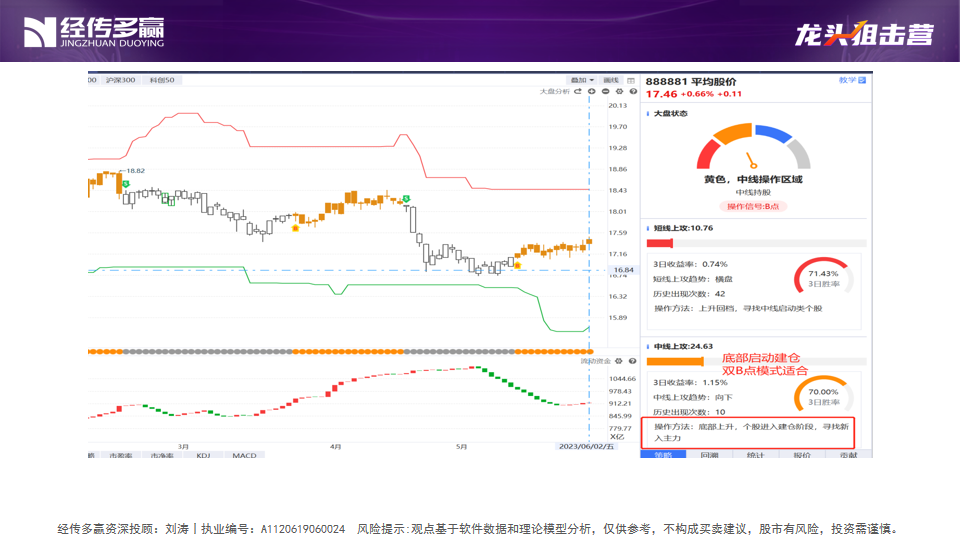Open settings gear for 流动资金 panel
The width and height of the screenshot is (960, 540).
coord(619,361)
